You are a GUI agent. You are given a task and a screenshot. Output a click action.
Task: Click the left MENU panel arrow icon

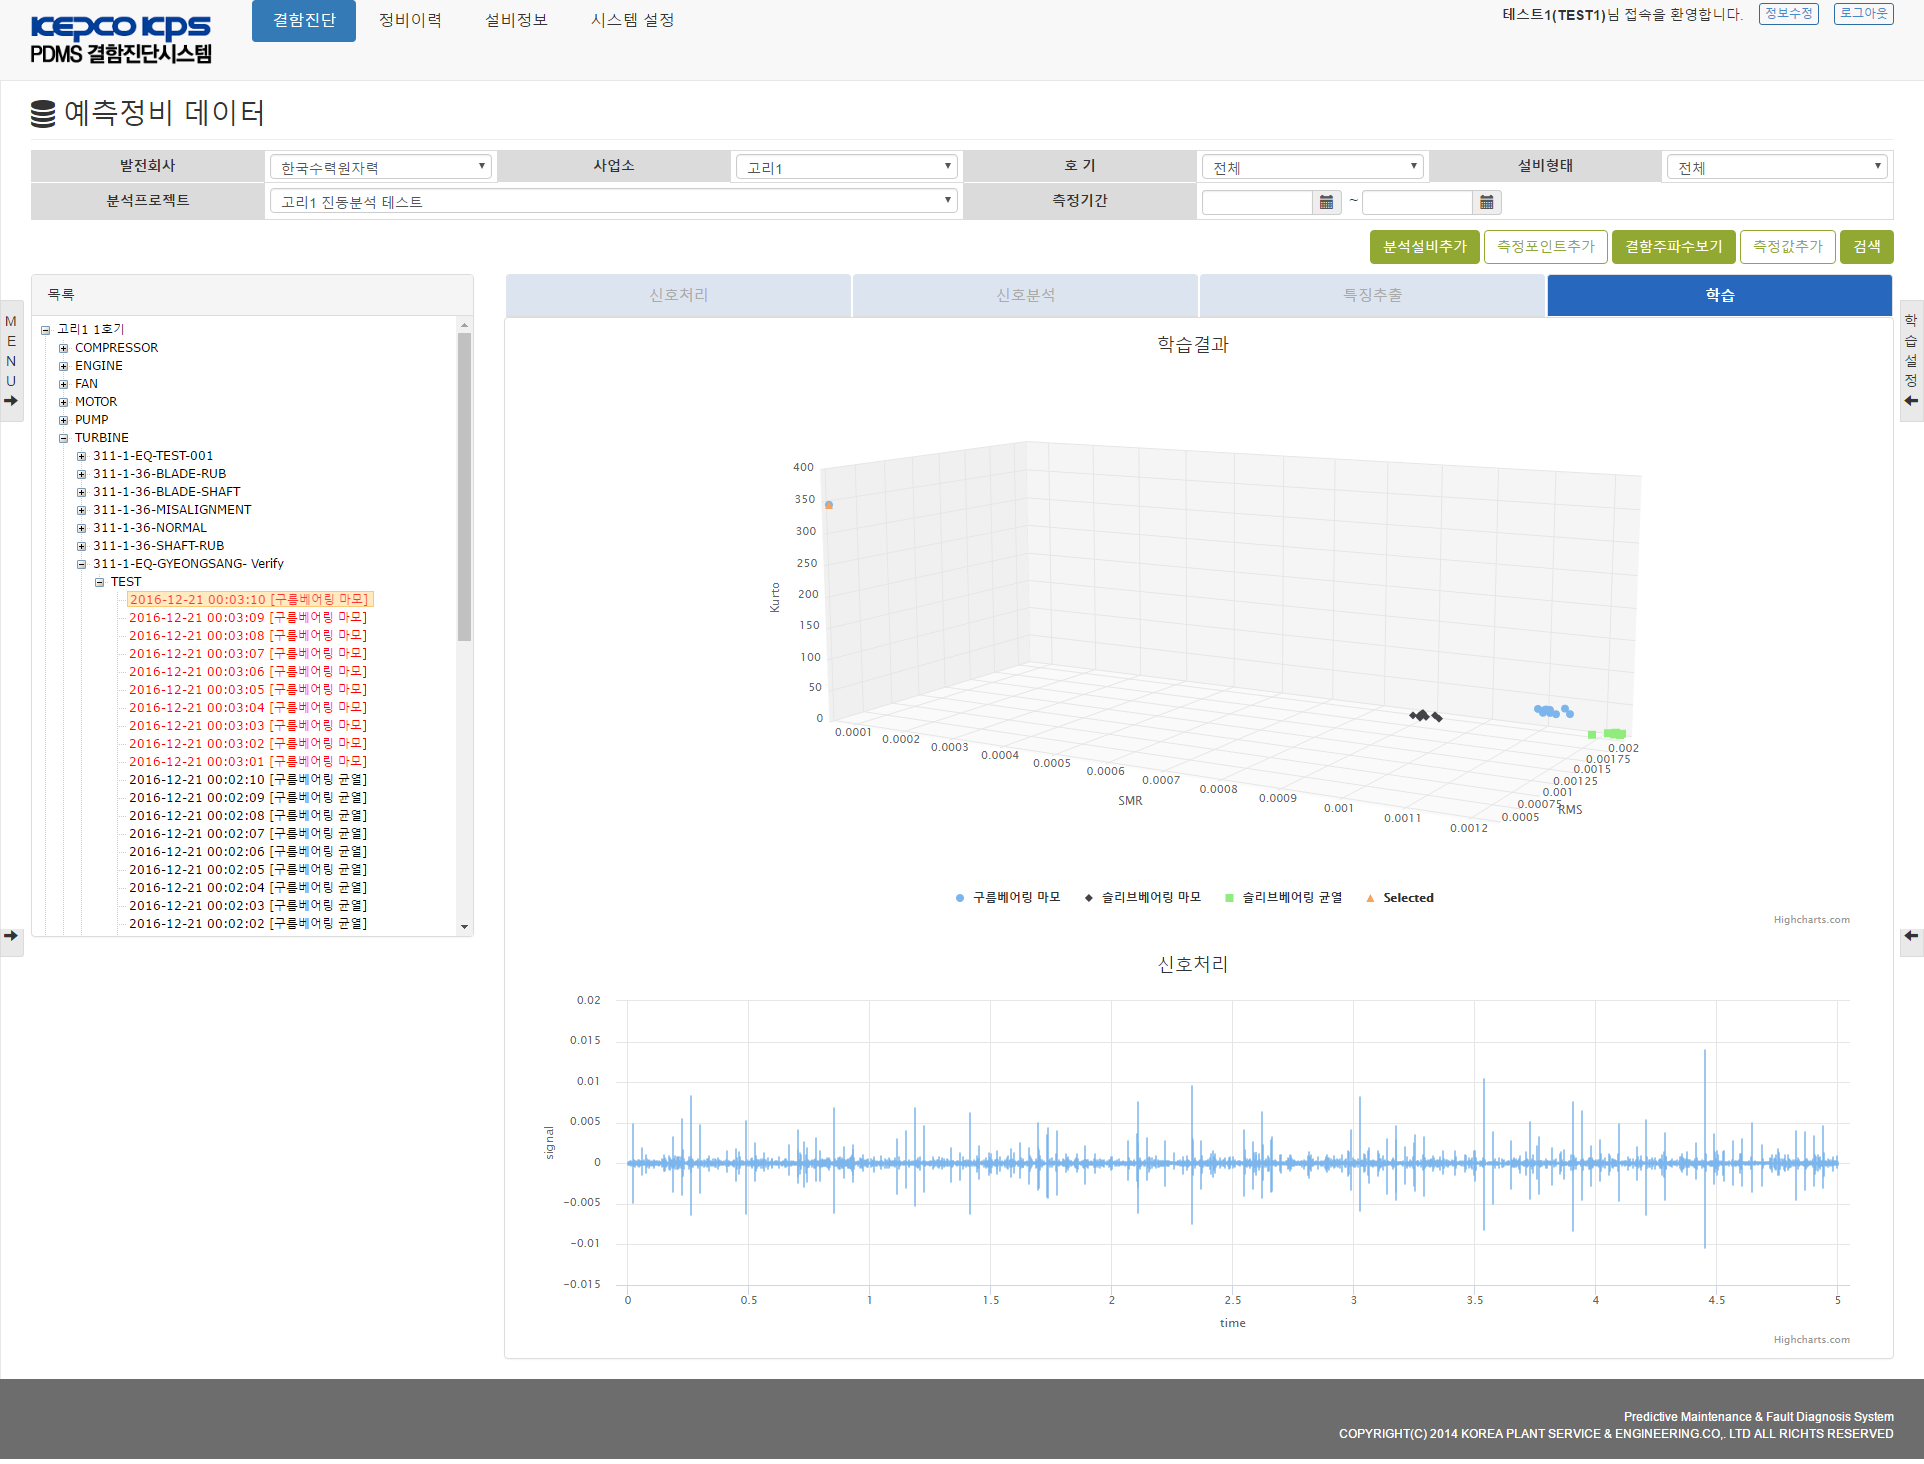[x=11, y=401]
